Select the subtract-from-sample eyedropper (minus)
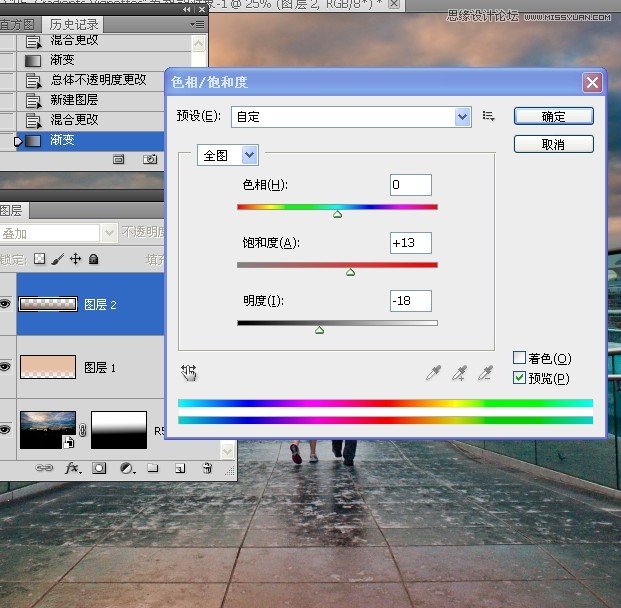The width and height of the screenshot is (621, 608). pos(485,373)
